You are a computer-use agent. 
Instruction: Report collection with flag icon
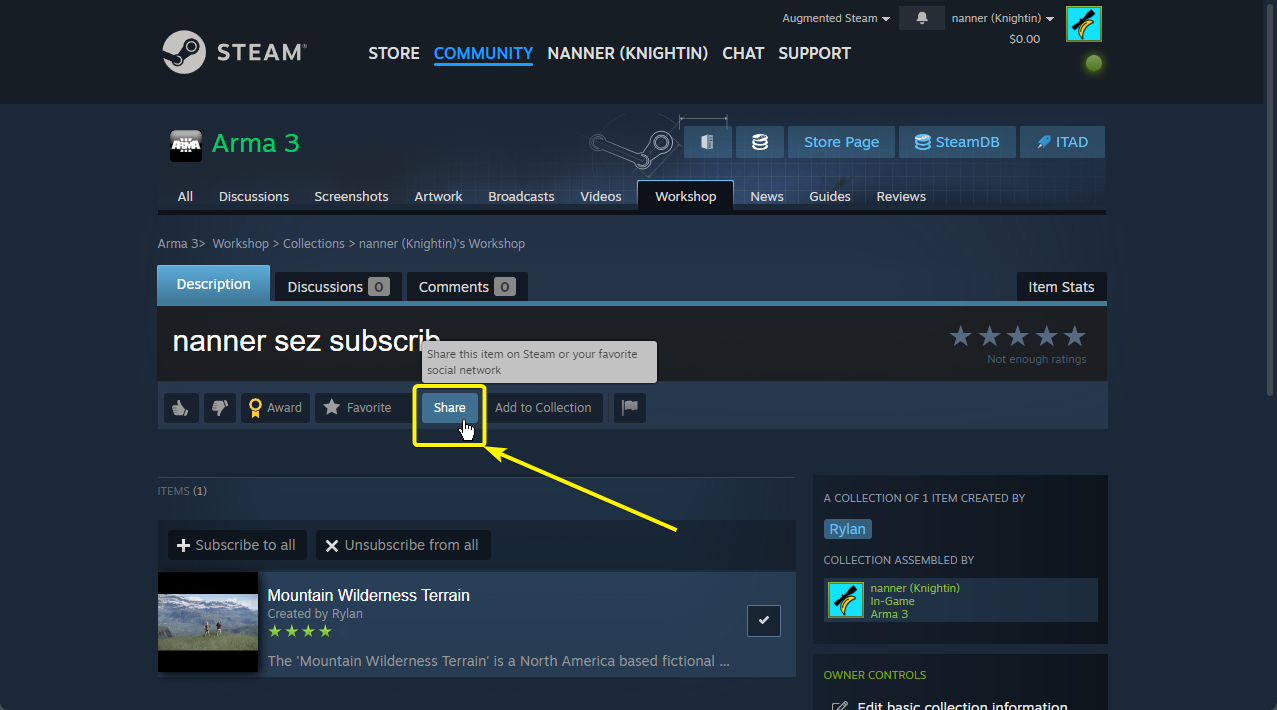630,407
